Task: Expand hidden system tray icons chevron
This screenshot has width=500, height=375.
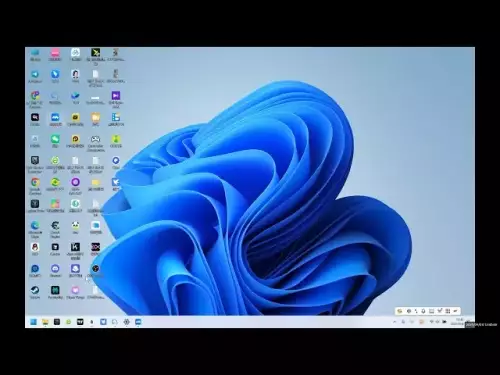Action: coord(395,322)
